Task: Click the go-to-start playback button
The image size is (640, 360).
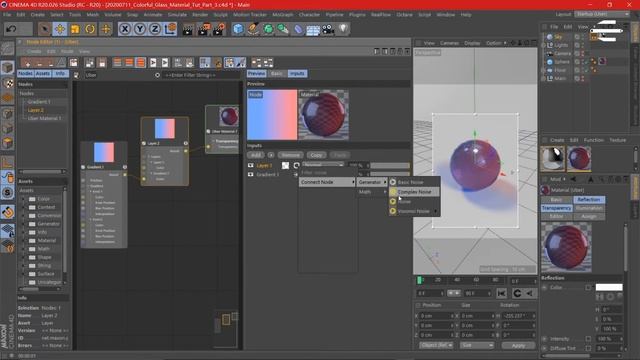Action: coord(502,293)
